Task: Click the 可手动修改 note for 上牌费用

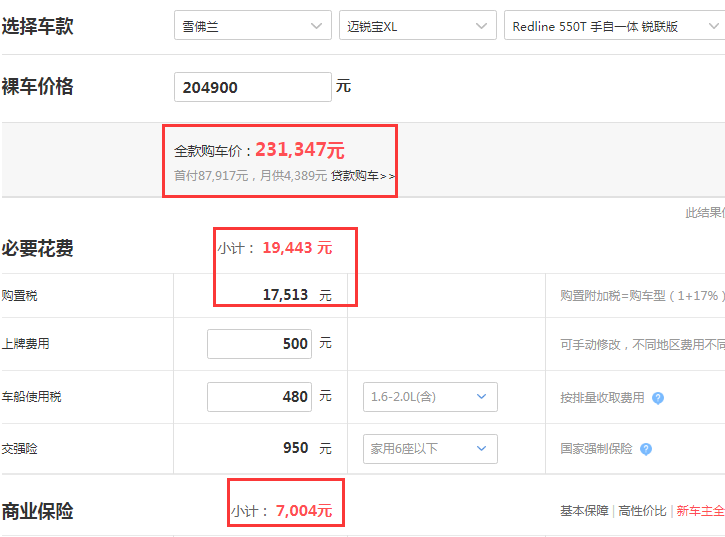Action: click(643, 344)
